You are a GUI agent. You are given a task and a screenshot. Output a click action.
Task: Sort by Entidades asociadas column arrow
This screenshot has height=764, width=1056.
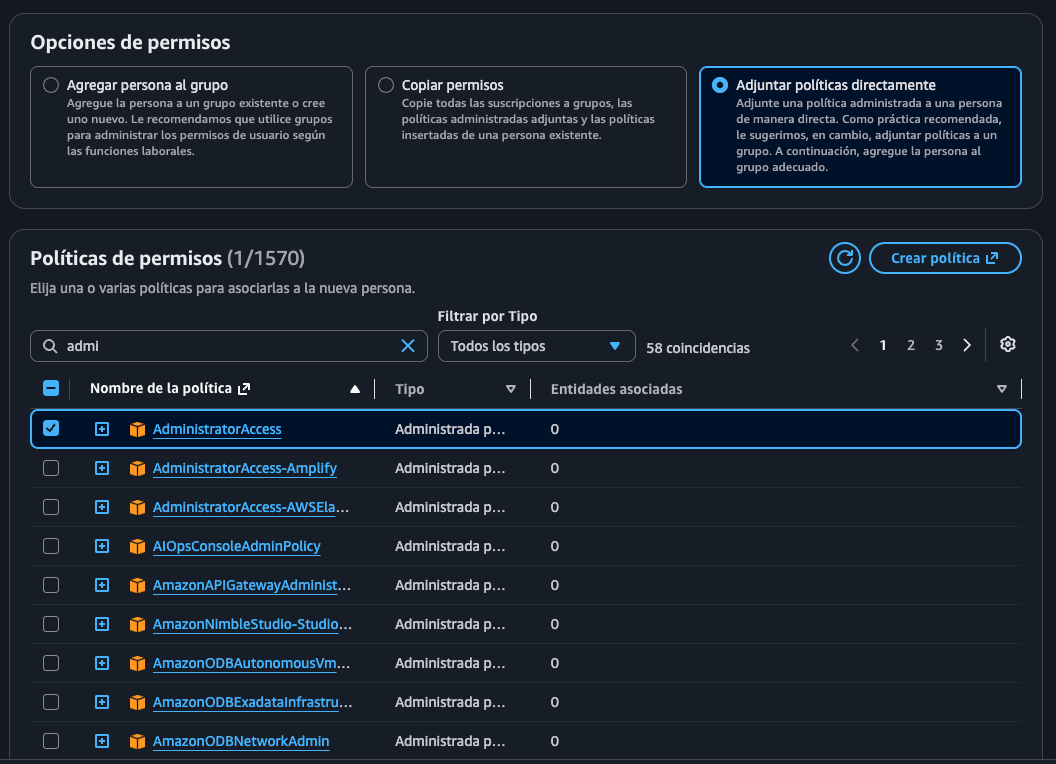(1001, 389)
